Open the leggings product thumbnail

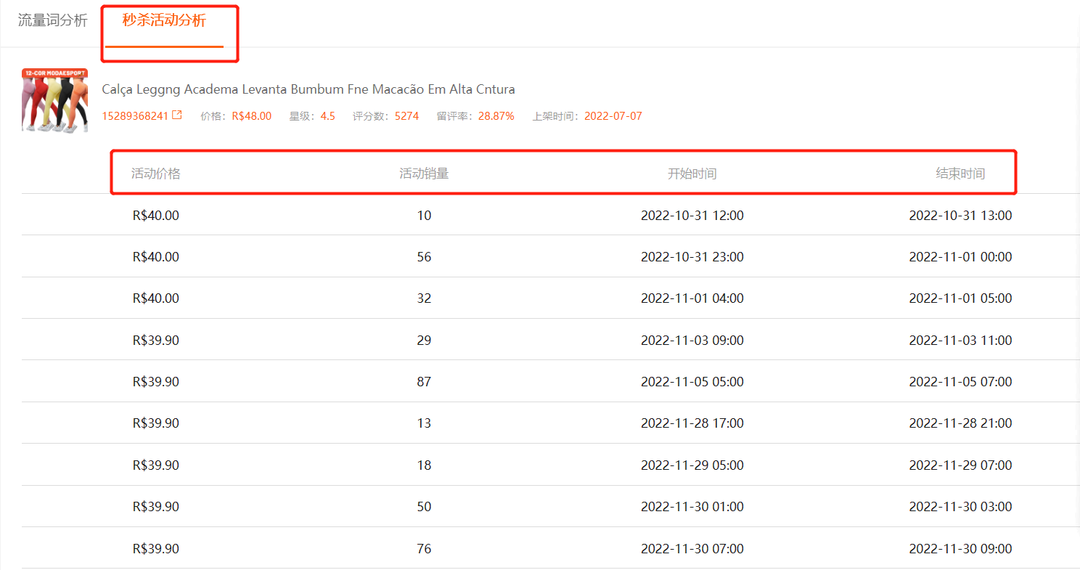pos(54,101)
